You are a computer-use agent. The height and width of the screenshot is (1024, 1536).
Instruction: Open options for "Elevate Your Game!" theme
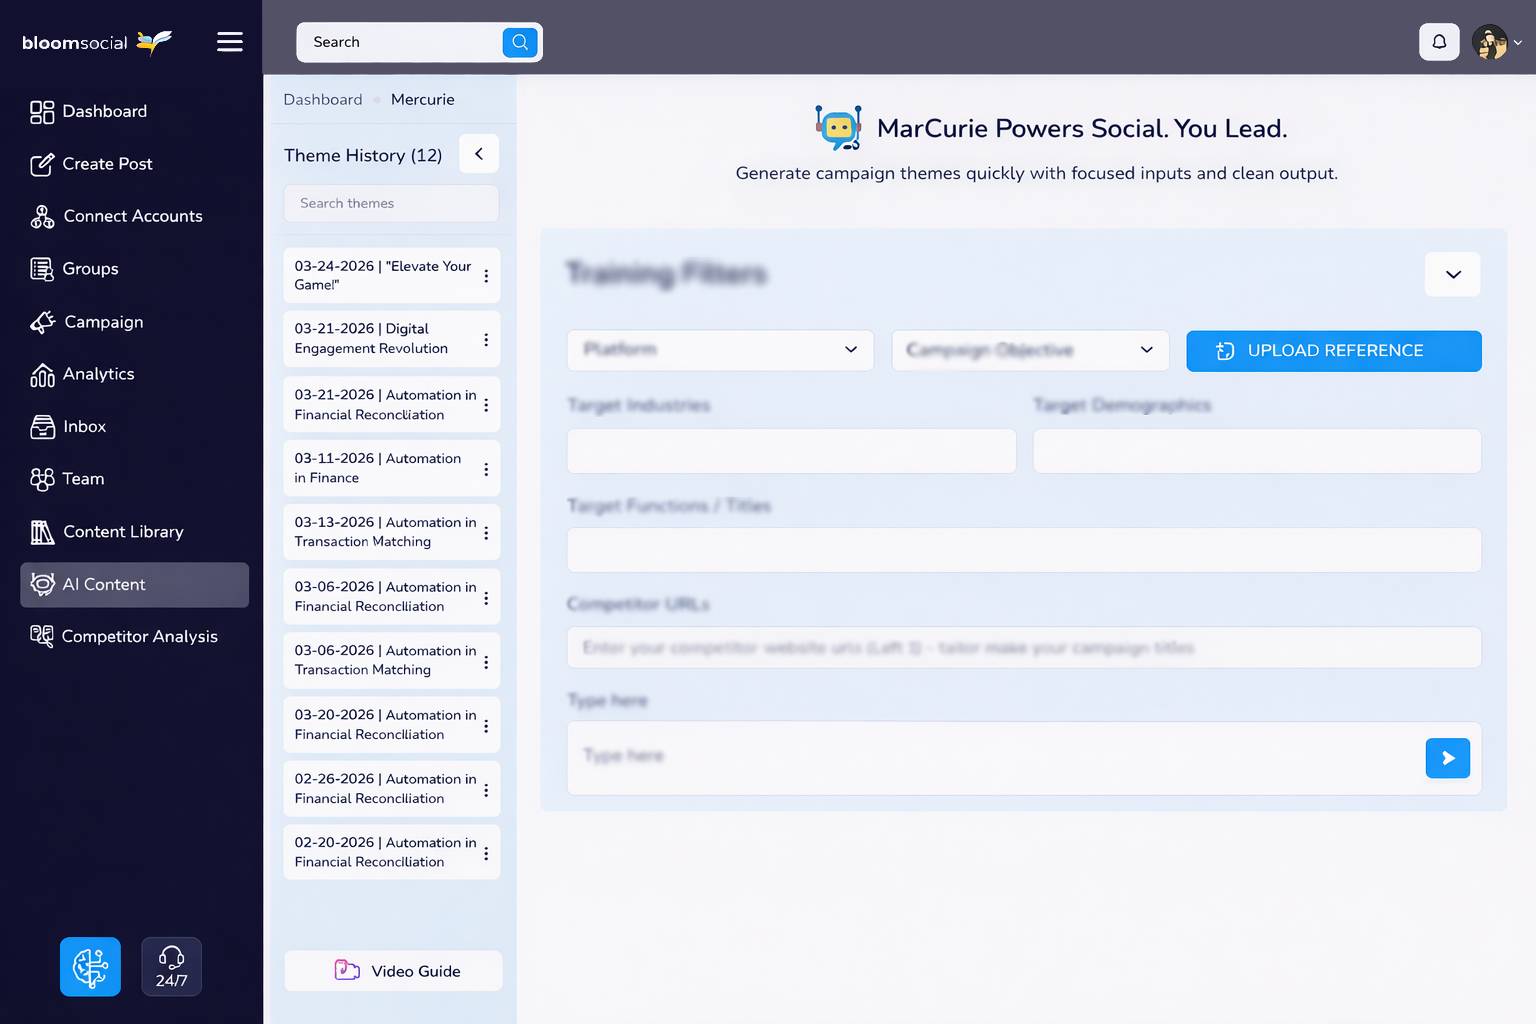(x=486, y=276)
